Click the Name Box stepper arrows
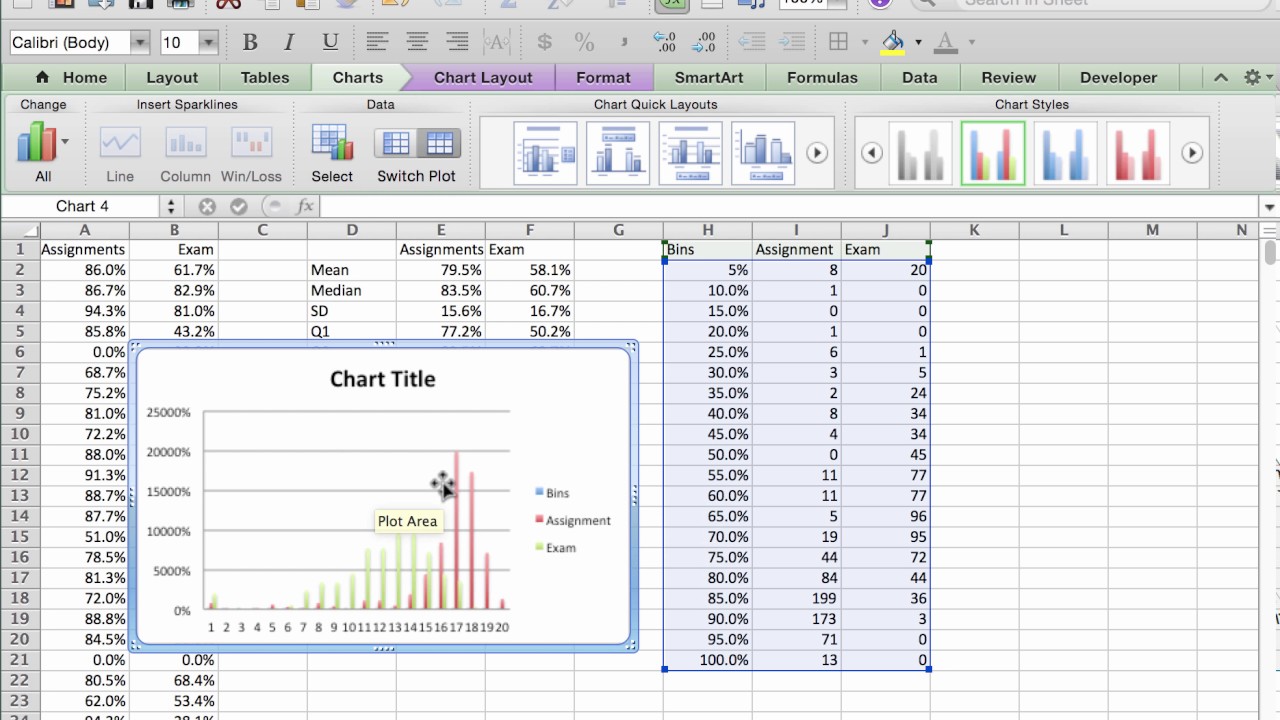 coord(171,206)
